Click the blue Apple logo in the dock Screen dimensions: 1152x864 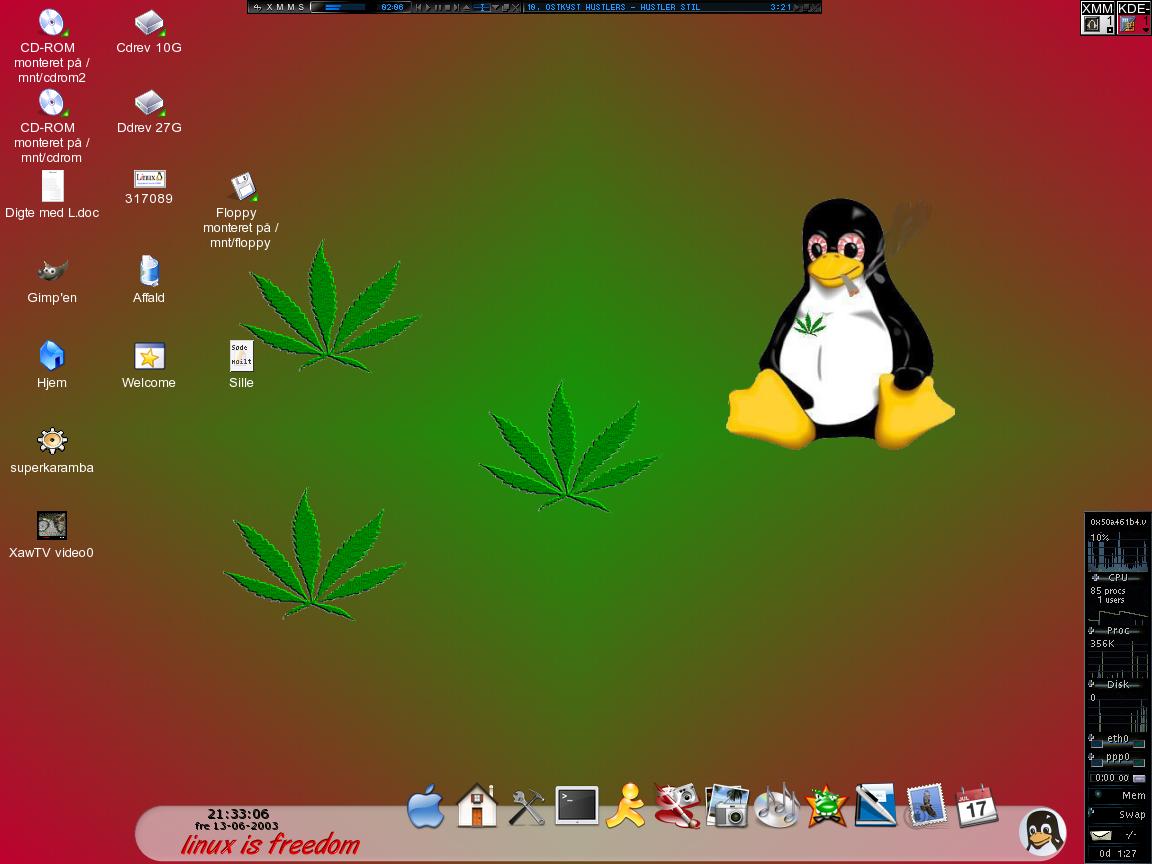425,807
